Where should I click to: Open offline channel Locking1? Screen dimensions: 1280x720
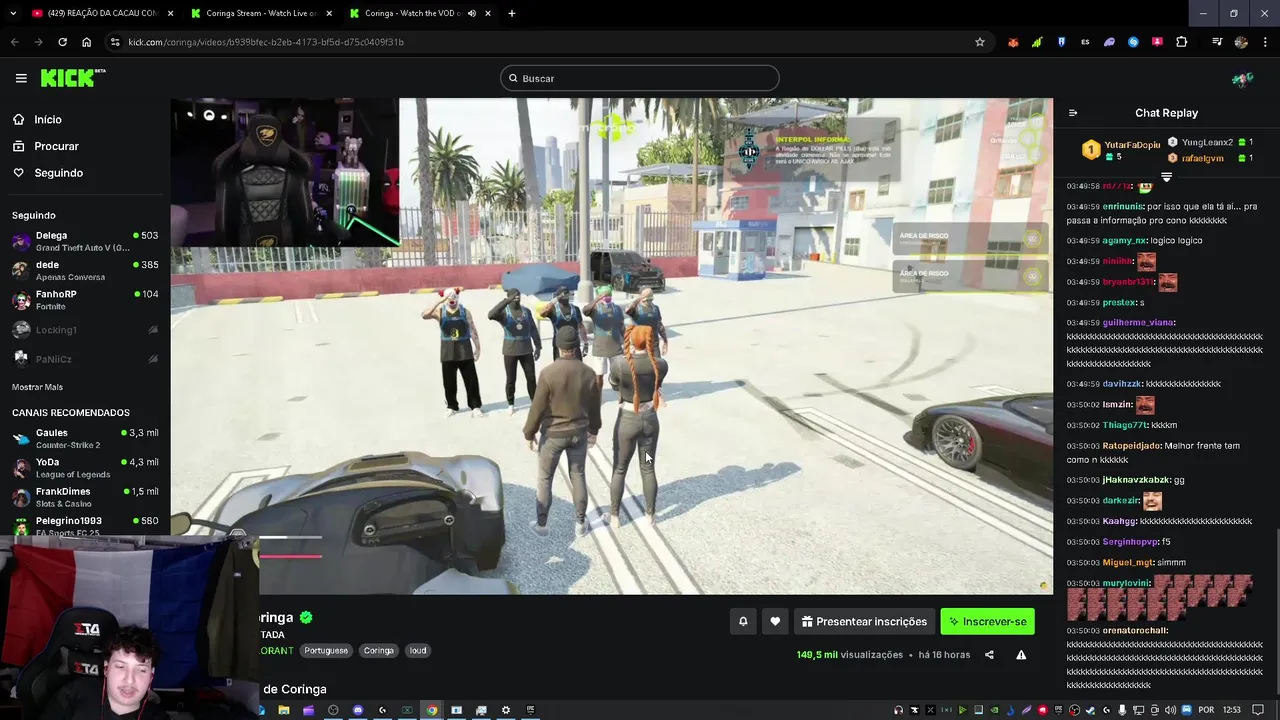point(85,330)
